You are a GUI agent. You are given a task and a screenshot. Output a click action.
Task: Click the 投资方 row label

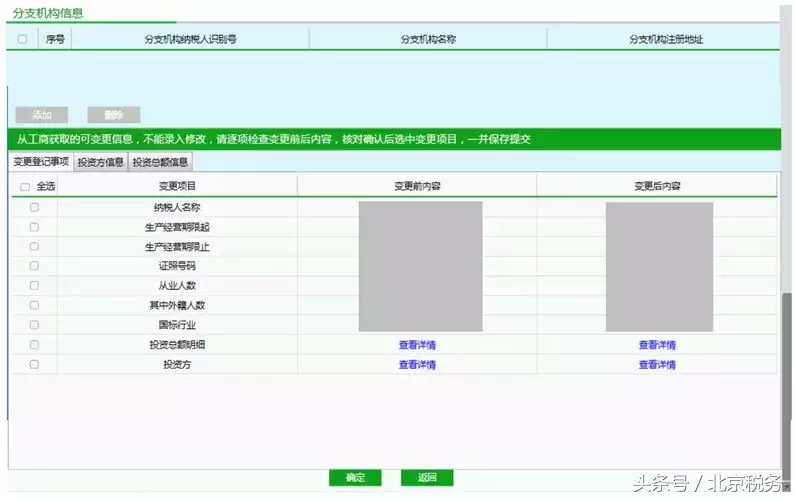click(x=177, y=365)
